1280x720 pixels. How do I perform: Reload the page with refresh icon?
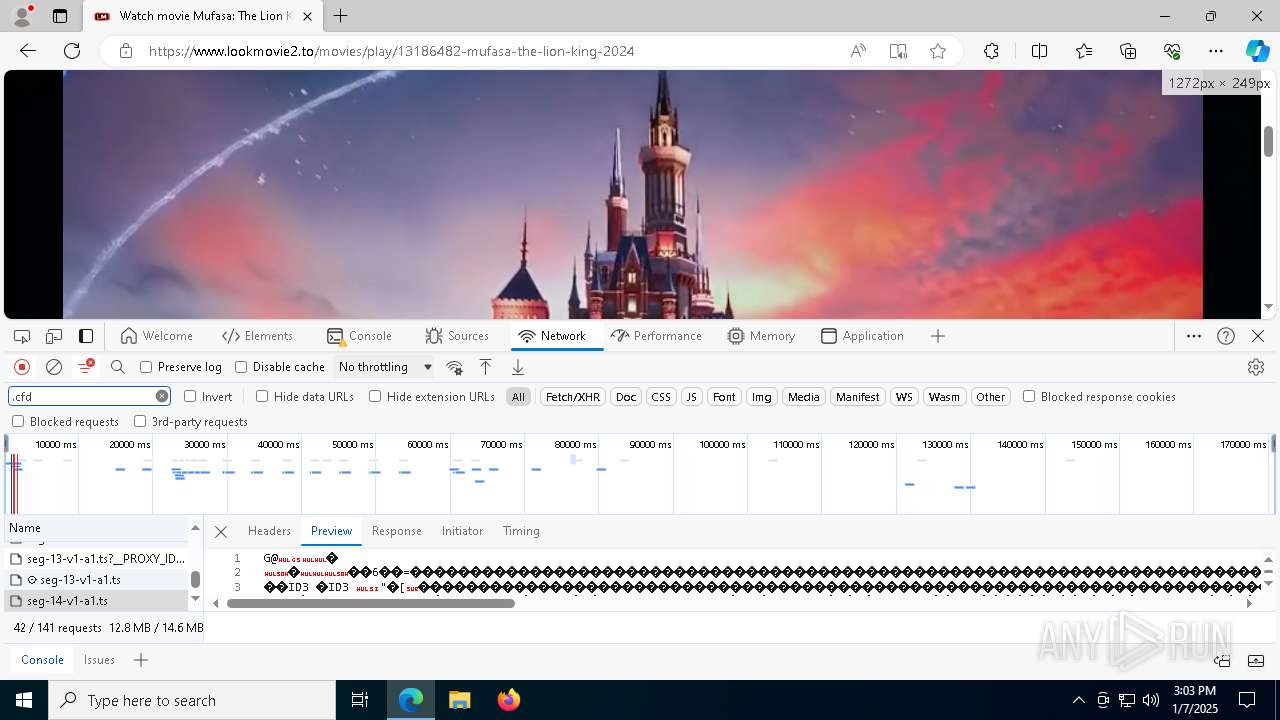(72, 51)
